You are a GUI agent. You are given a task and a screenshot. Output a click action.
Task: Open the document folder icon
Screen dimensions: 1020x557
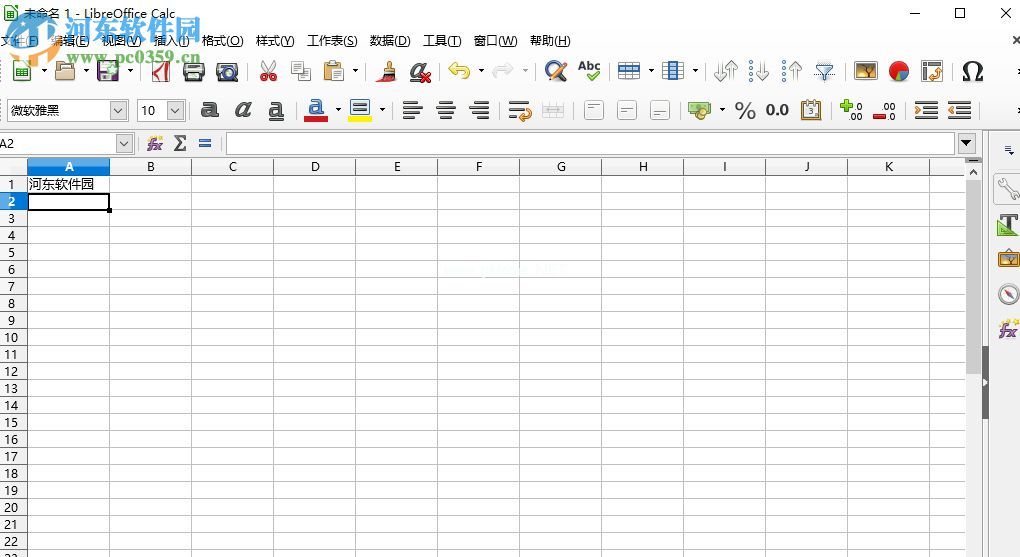(65, 71)
